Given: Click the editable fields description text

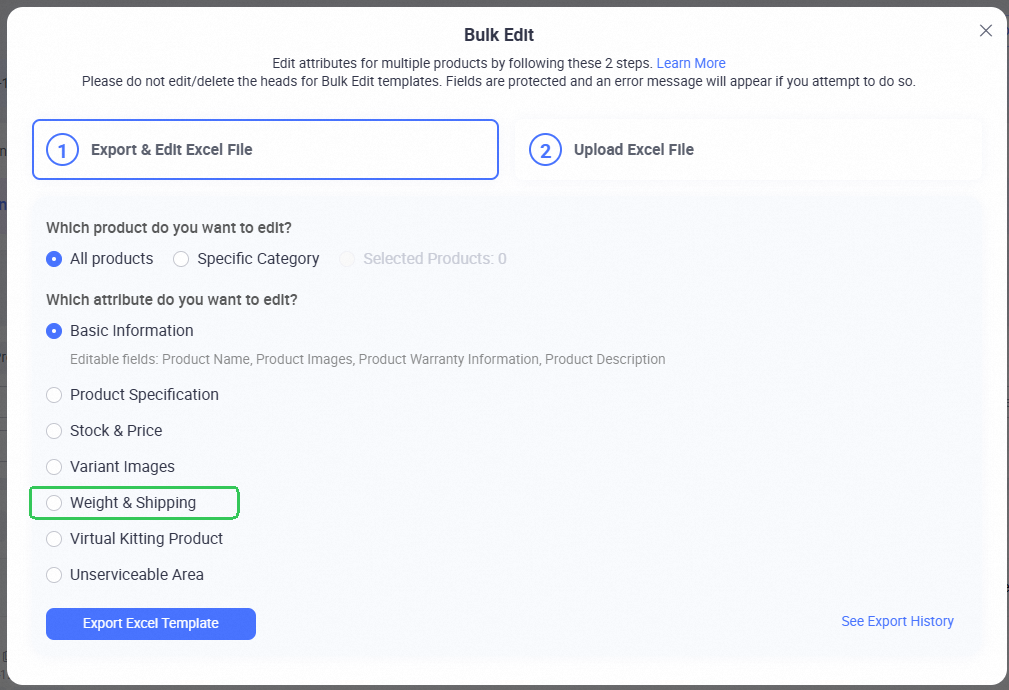Looking at the screenshot, I should pos(368,358).
